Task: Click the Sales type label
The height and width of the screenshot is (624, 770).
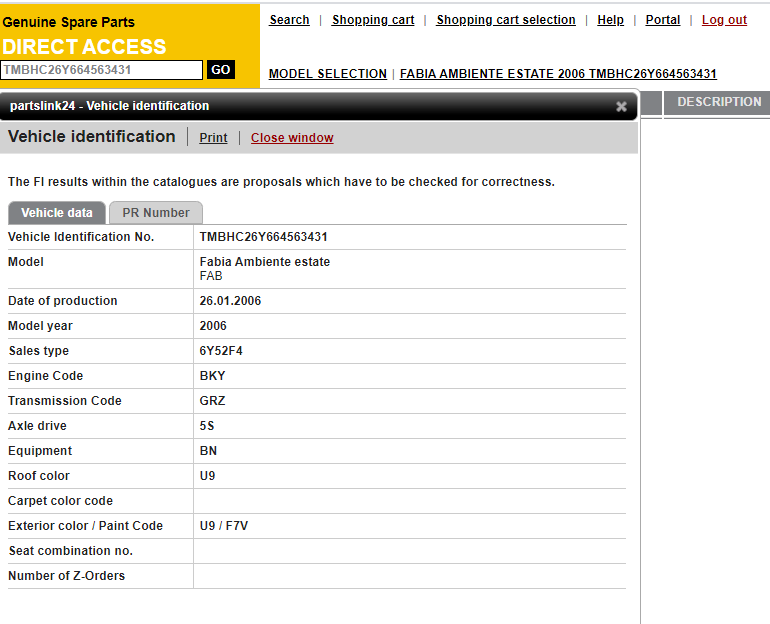Action: point(38,351)
